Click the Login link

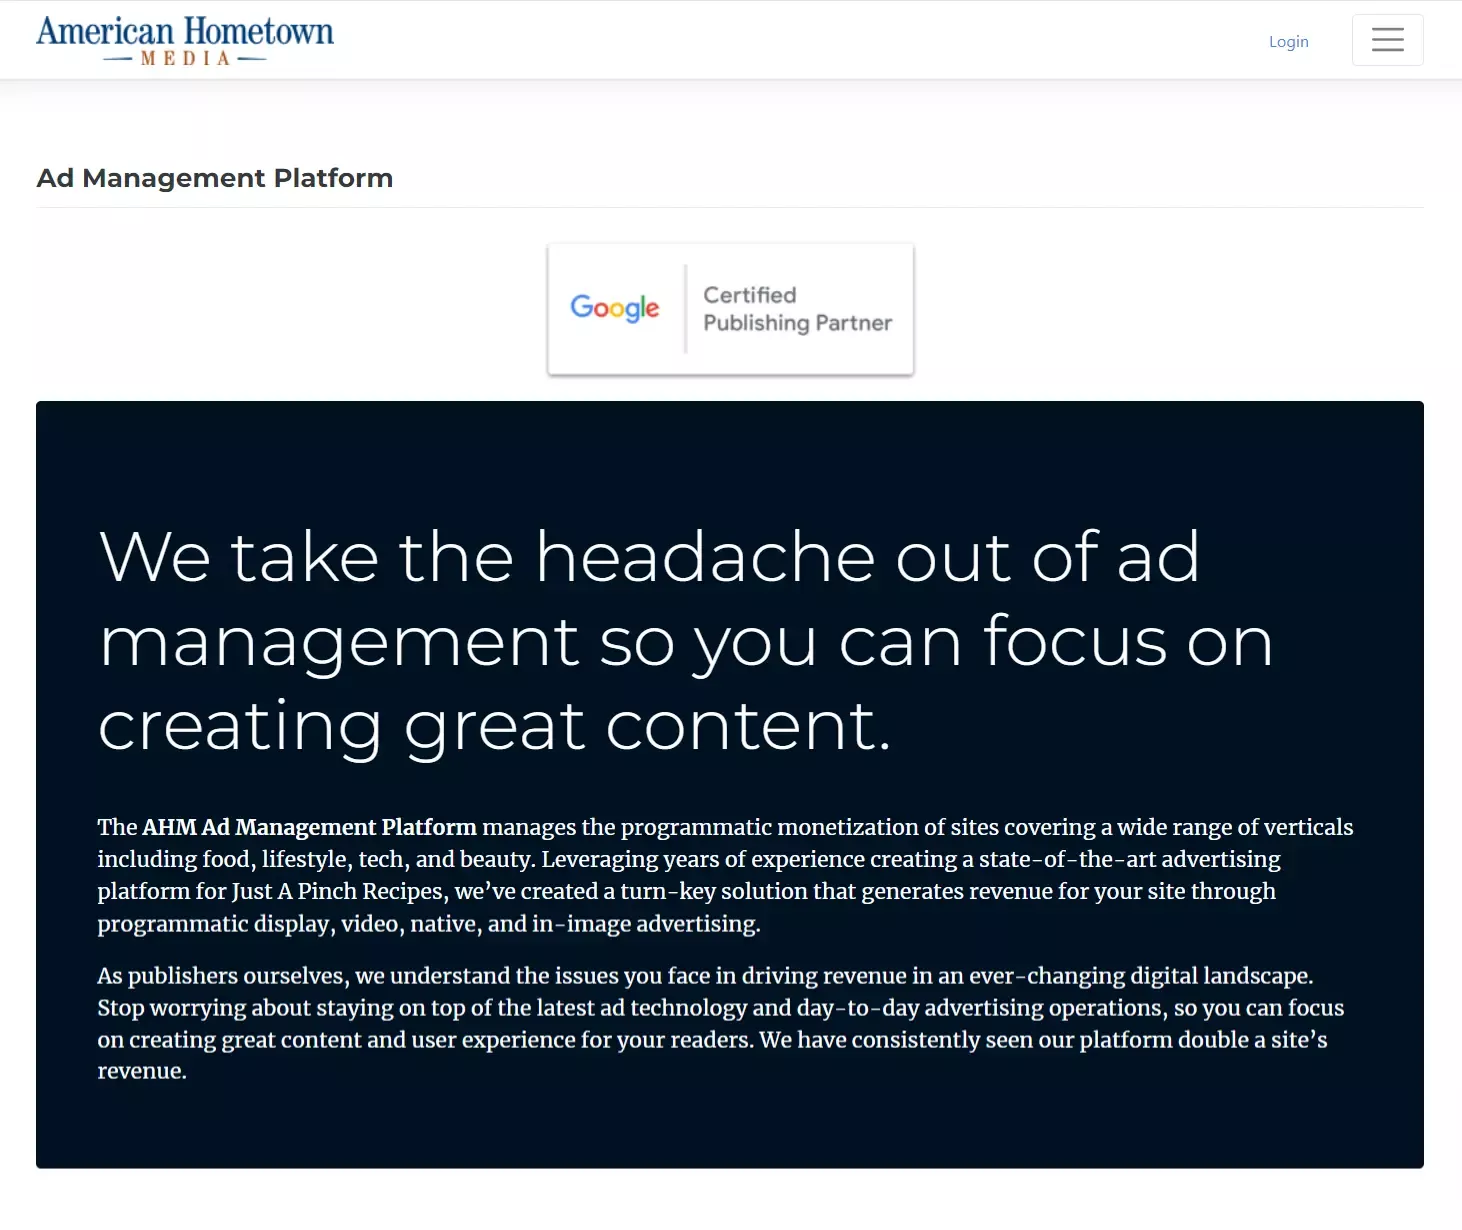(x=1288, y=41)
